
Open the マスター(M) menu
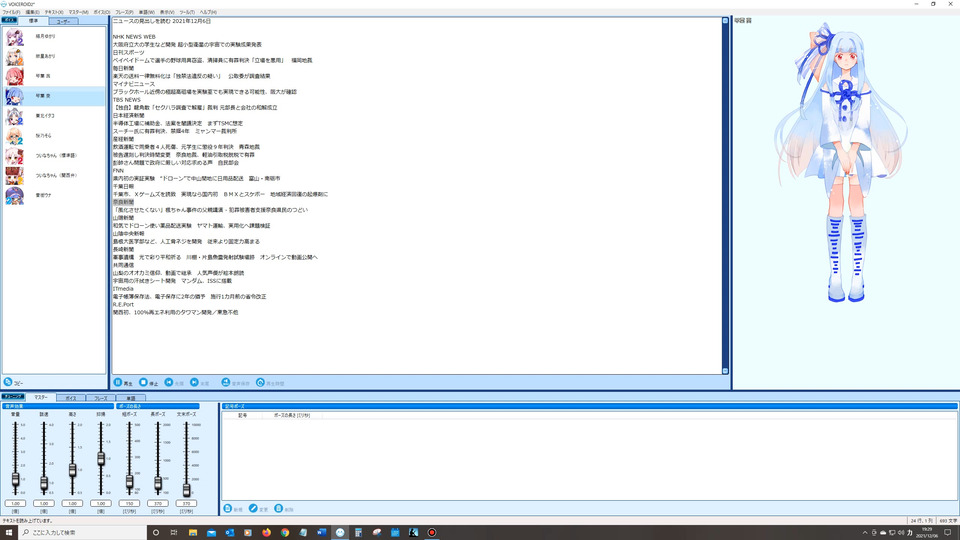pyautogui.click(x=78, y=12)
